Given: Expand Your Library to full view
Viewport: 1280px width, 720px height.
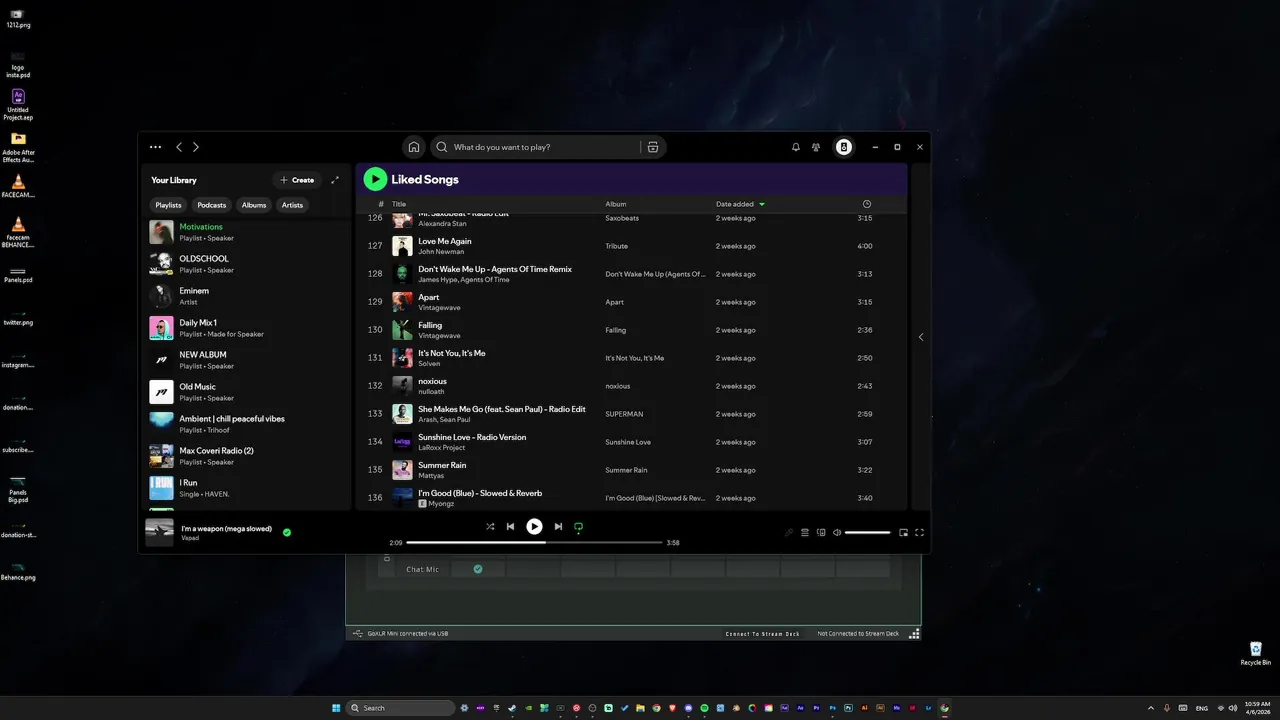Looking at the screenshot, I should click(335, 180).
